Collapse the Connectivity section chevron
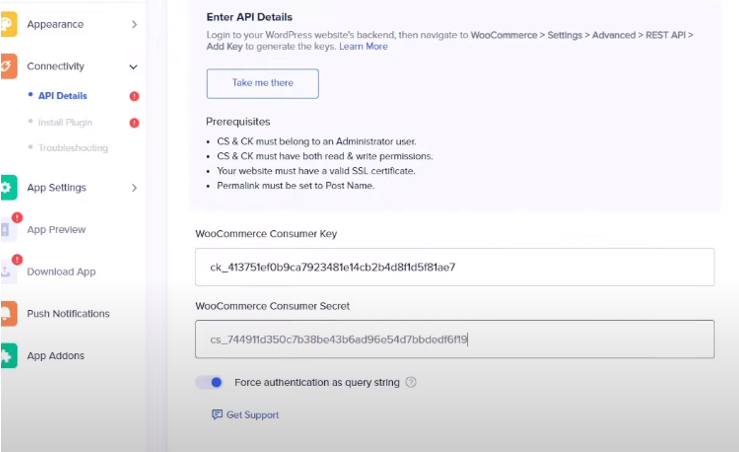 (x=134, y=67)
